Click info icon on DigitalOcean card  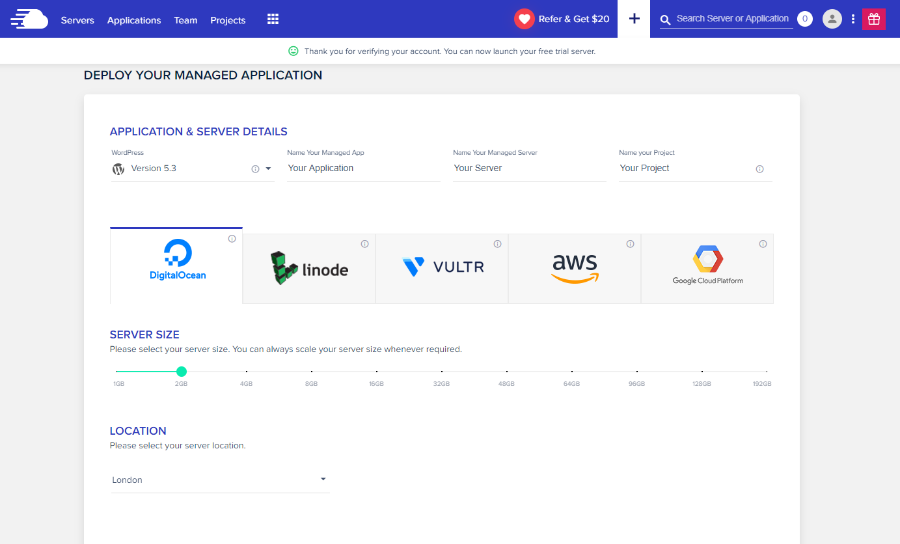[x=232, y=239]
